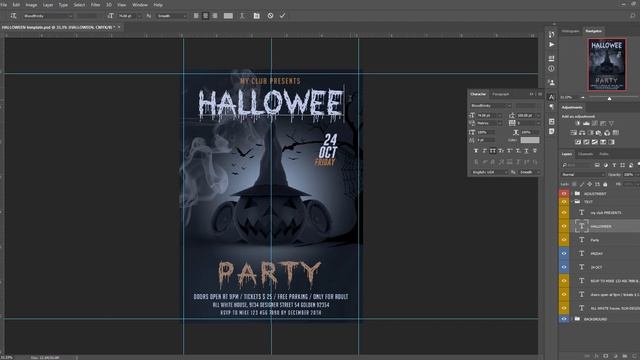The width and height of the screenshot is (640, 360).
Task: Click Navigator thumbnail preview
Action: point(607,64)
